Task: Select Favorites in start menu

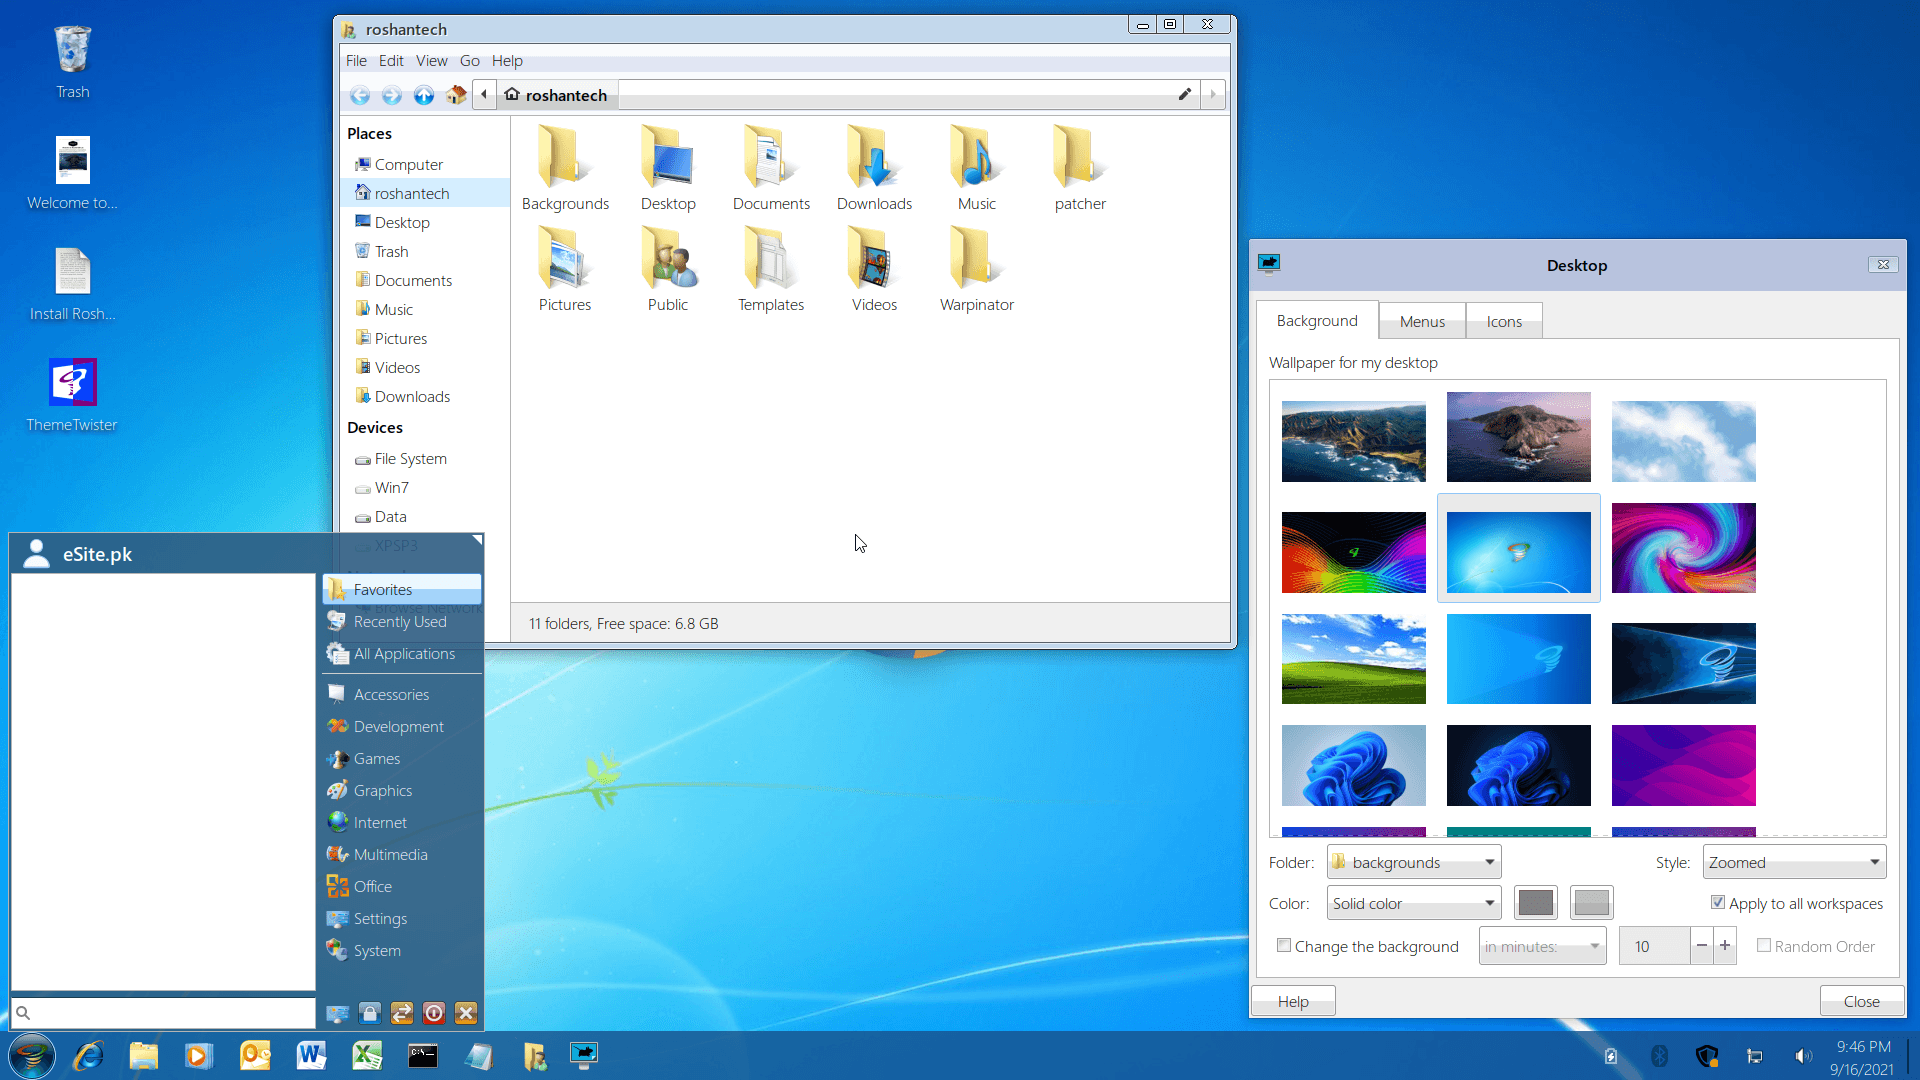Action: click(403, 589)
